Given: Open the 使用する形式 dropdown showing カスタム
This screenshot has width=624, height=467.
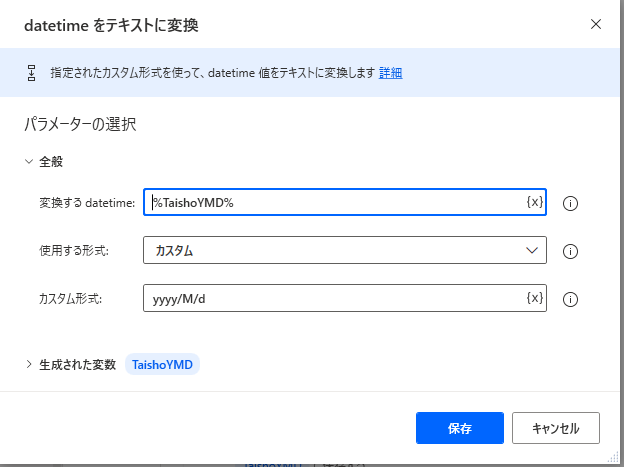Looking at the screenshot, I should [x=335, y=251].
